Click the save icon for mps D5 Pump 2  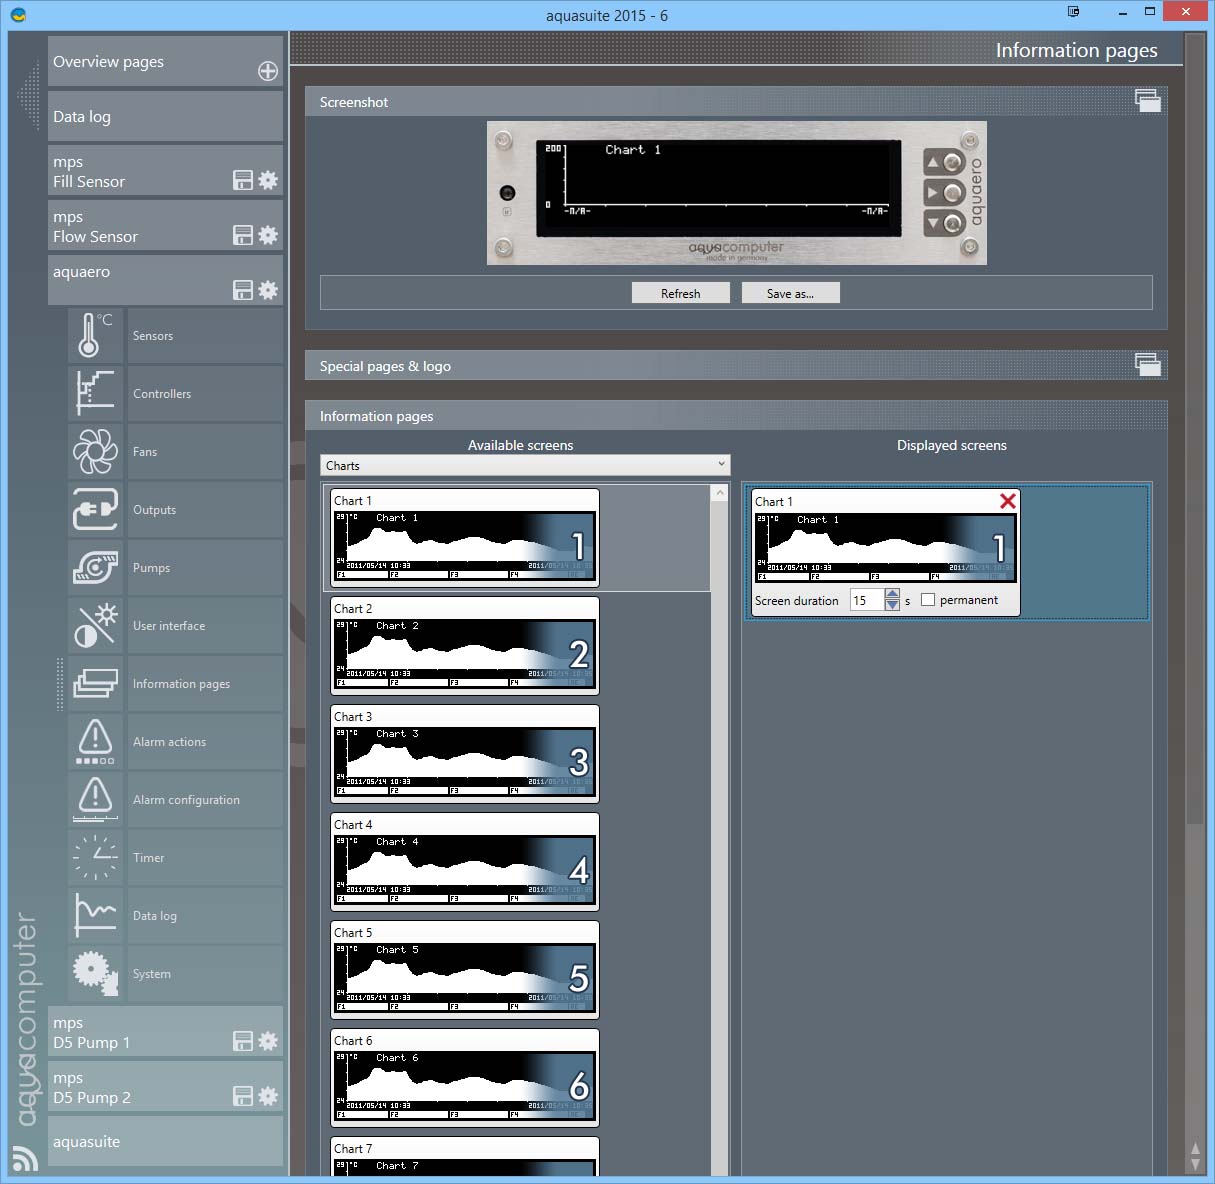[243, 1096]
